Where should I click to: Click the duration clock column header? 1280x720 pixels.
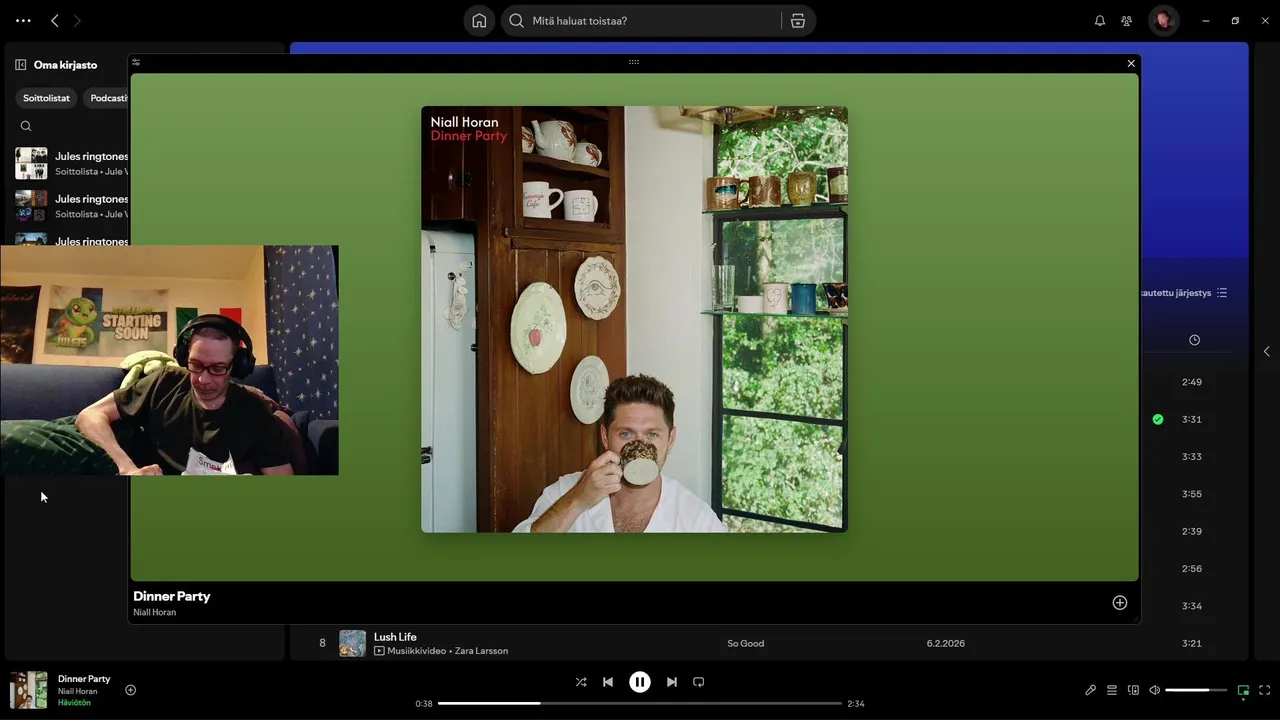[1194, 340]
